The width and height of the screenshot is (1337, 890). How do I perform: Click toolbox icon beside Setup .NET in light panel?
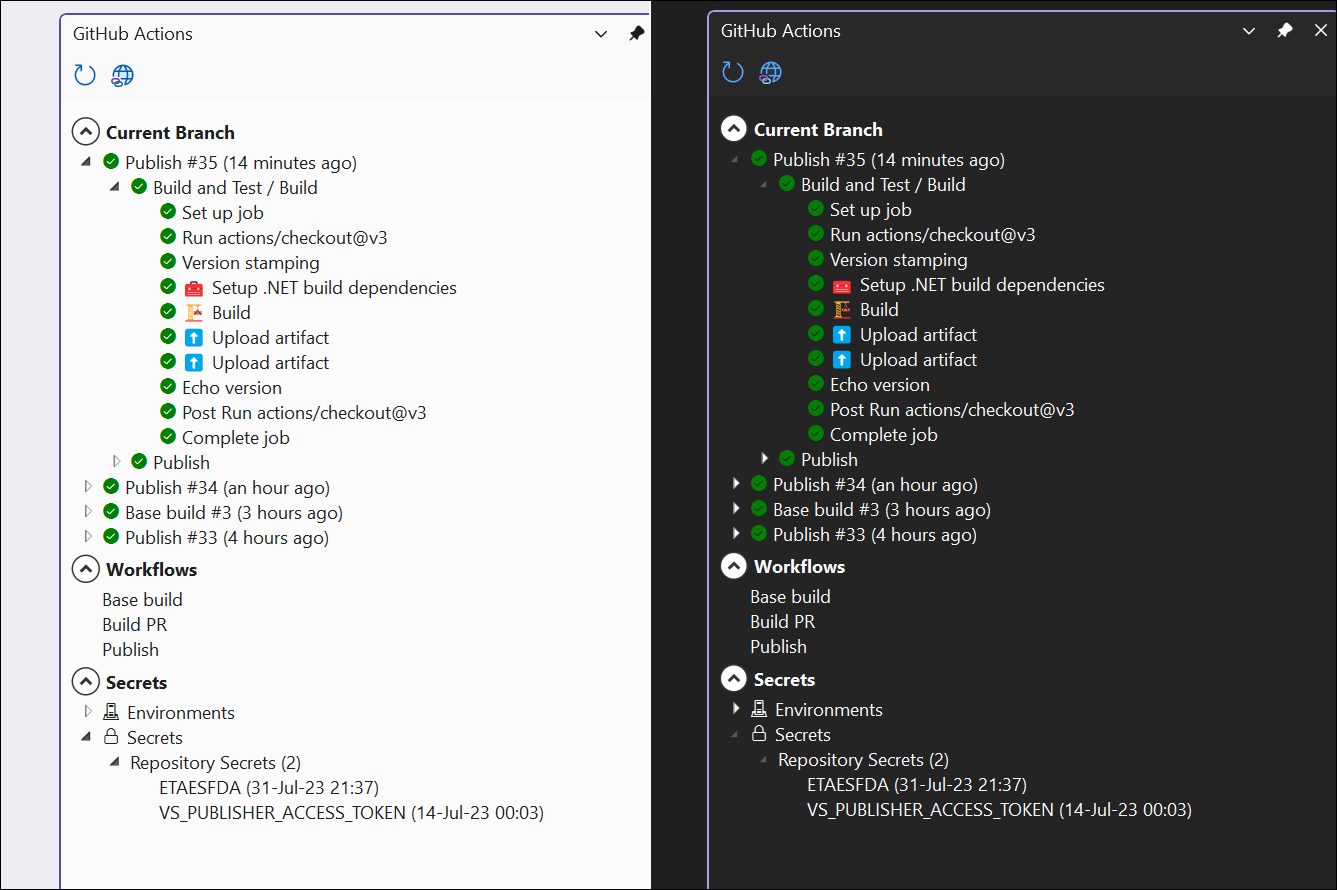coord(194,288)
